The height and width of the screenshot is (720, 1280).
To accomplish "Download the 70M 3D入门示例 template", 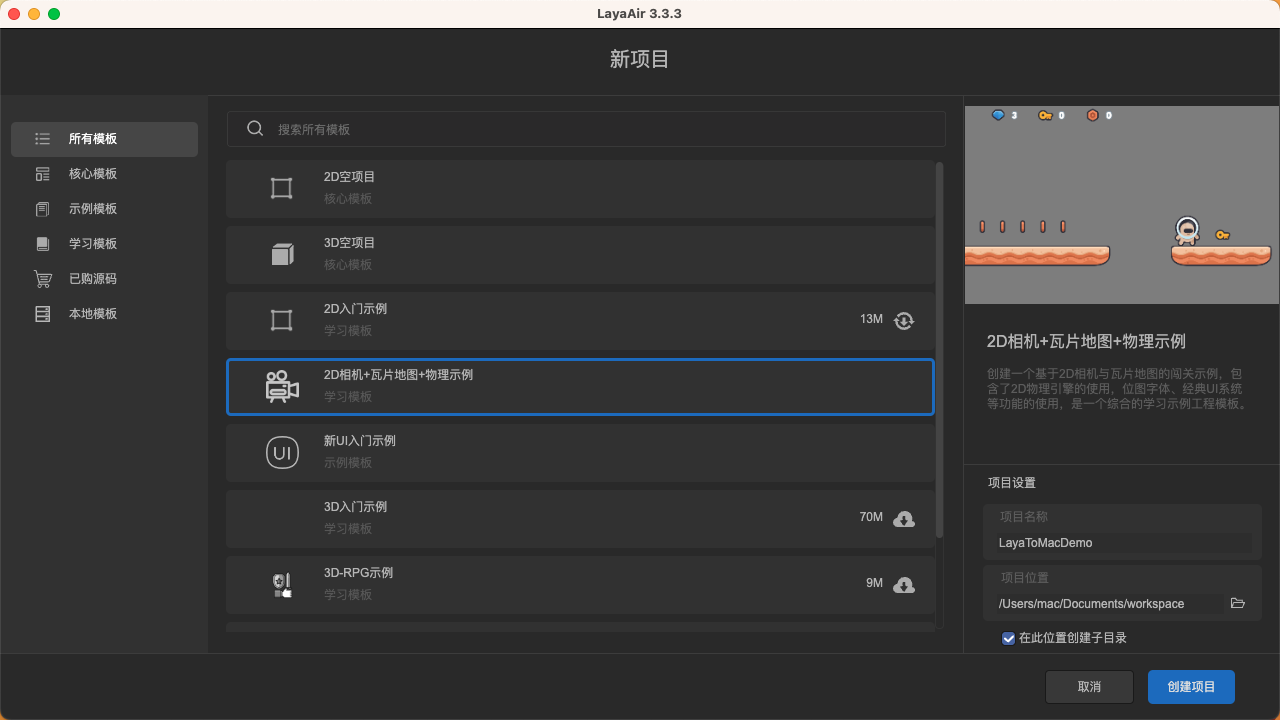I will pyautogui.click(x=904, y=518).
